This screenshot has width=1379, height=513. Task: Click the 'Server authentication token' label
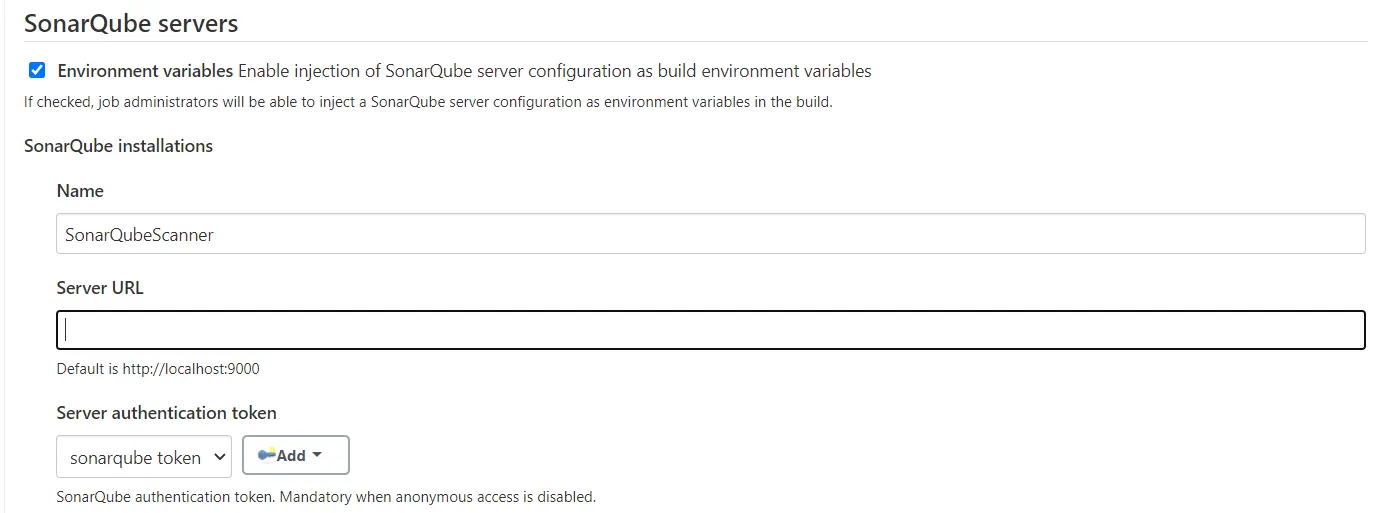166,413
